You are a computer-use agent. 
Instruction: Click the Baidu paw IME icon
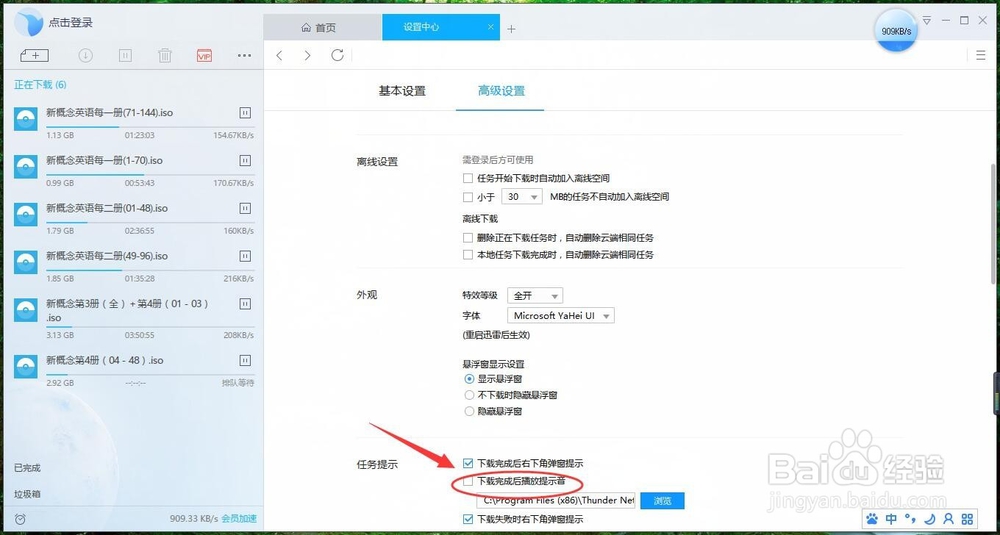873,518
